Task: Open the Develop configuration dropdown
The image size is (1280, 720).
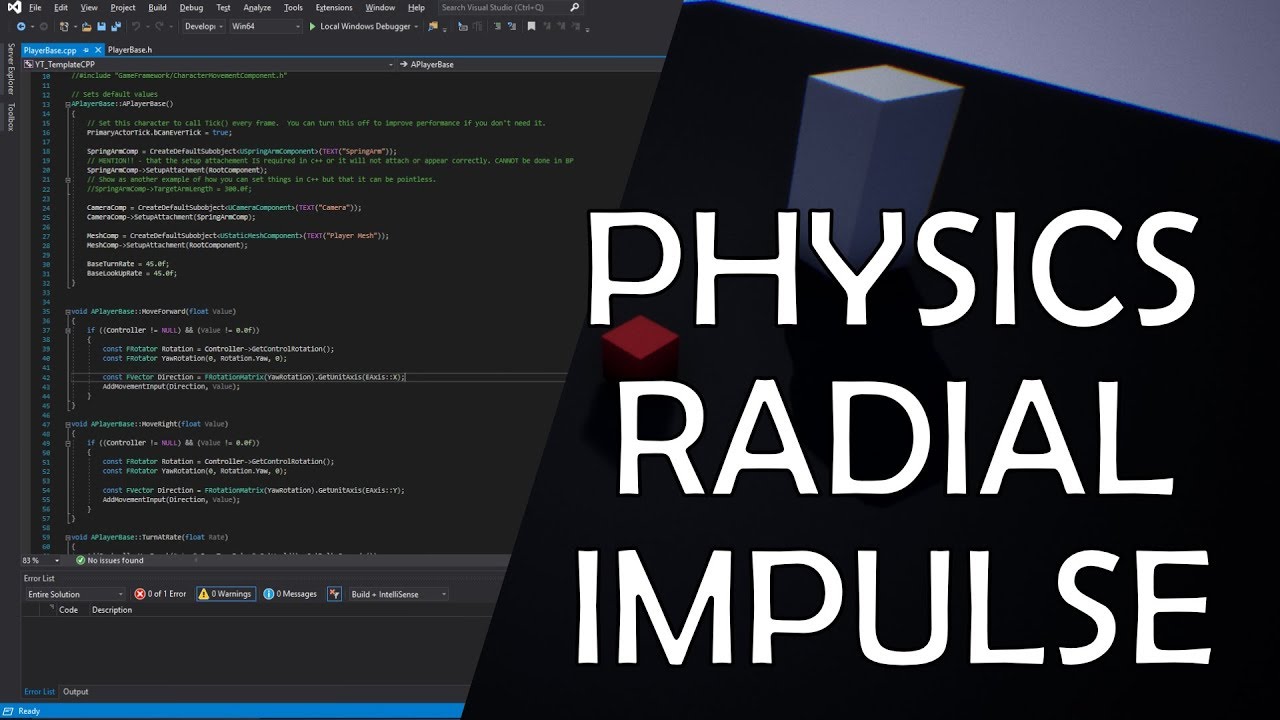Action: coord(203,26)
